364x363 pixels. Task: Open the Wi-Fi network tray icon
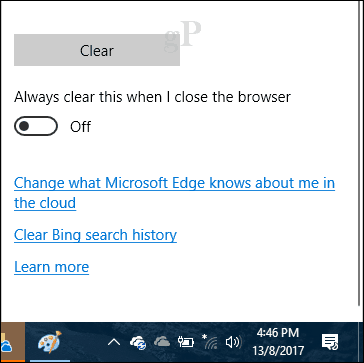(x=210, y=341)
